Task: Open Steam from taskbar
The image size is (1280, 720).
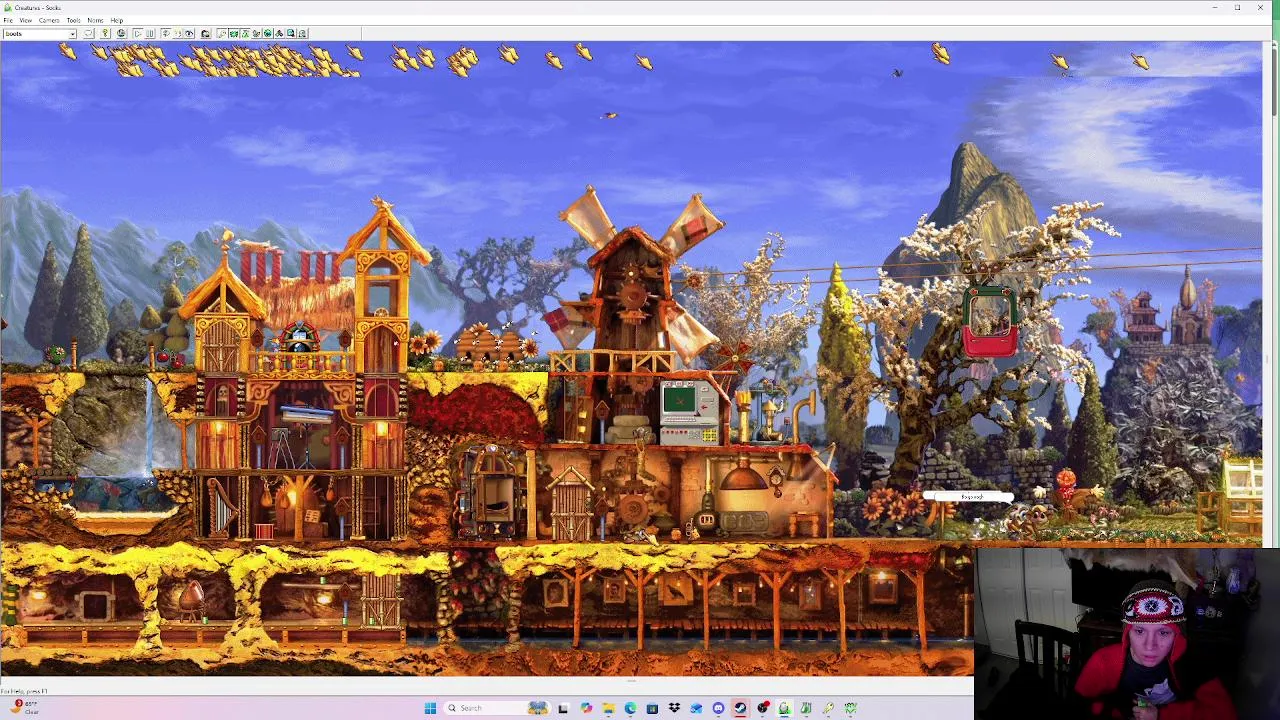Action: [x=740, y=708]
